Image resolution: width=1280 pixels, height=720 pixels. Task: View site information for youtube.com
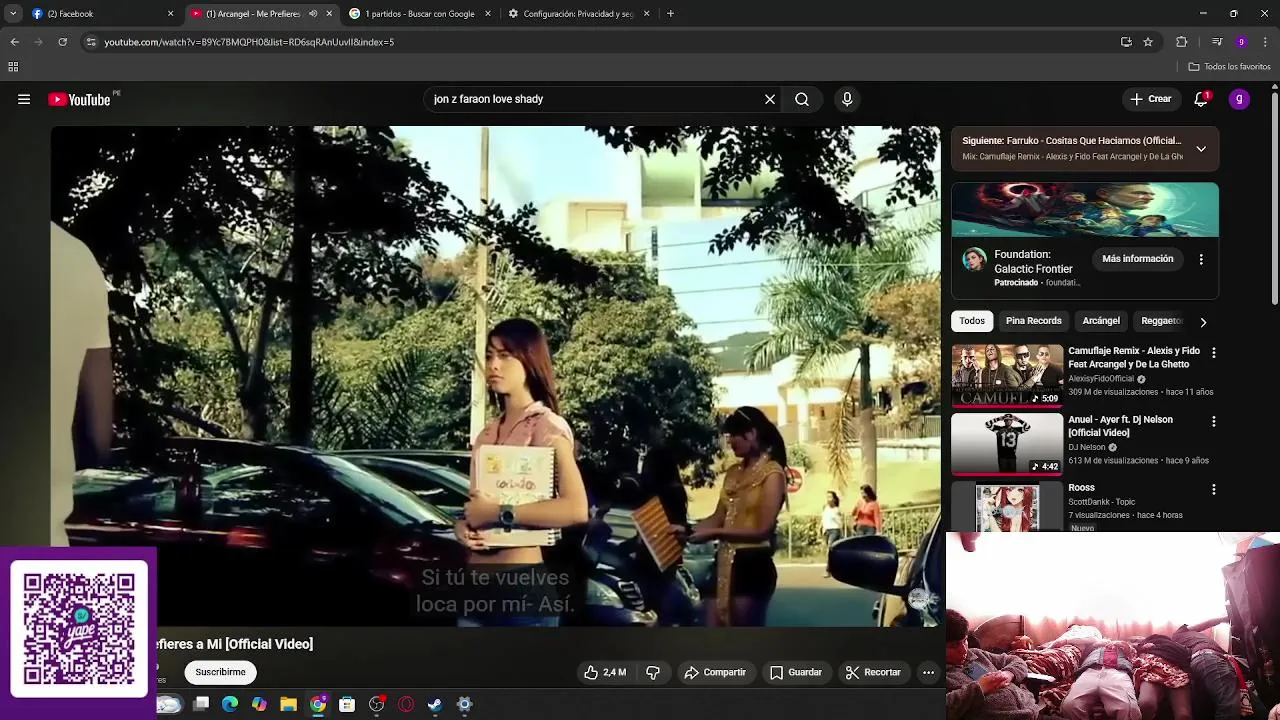(91, 42)
